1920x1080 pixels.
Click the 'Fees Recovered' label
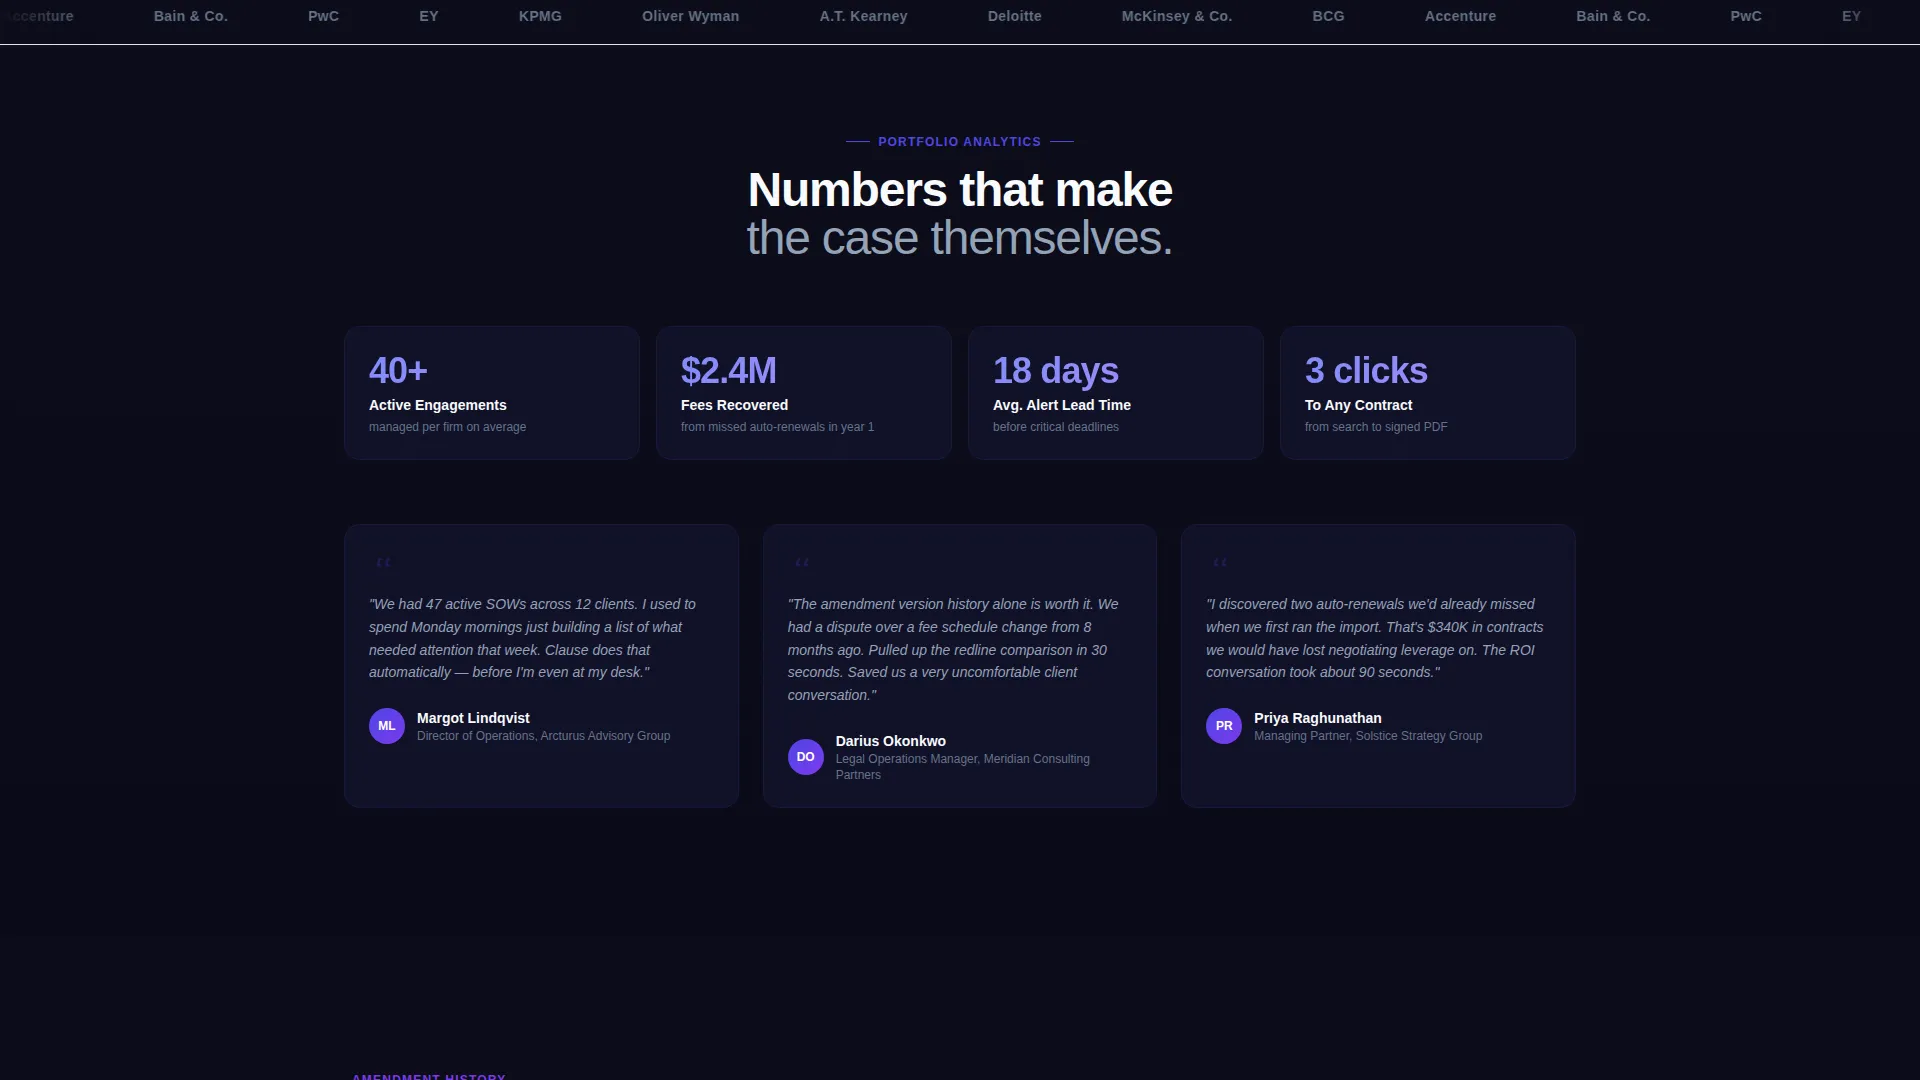(734, 405)
